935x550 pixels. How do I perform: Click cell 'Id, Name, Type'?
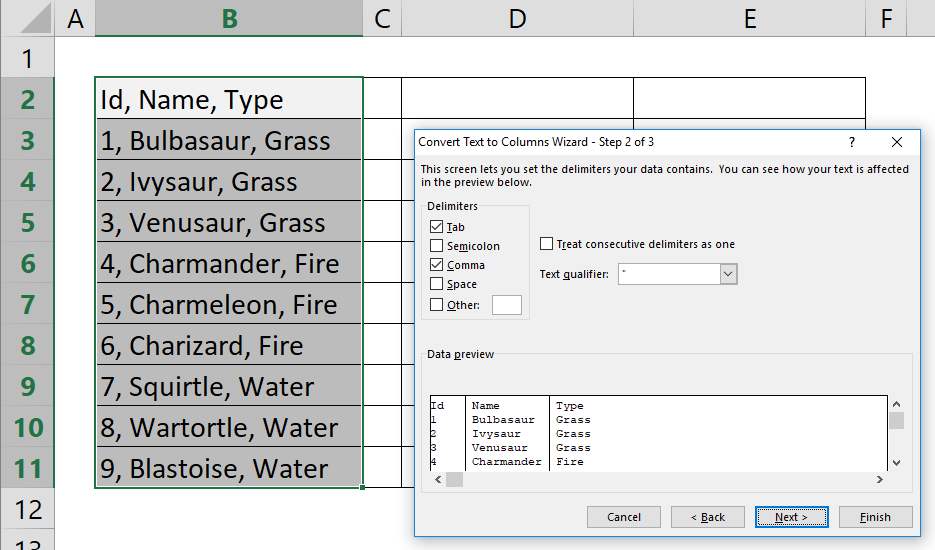click(x=229, y=98)
